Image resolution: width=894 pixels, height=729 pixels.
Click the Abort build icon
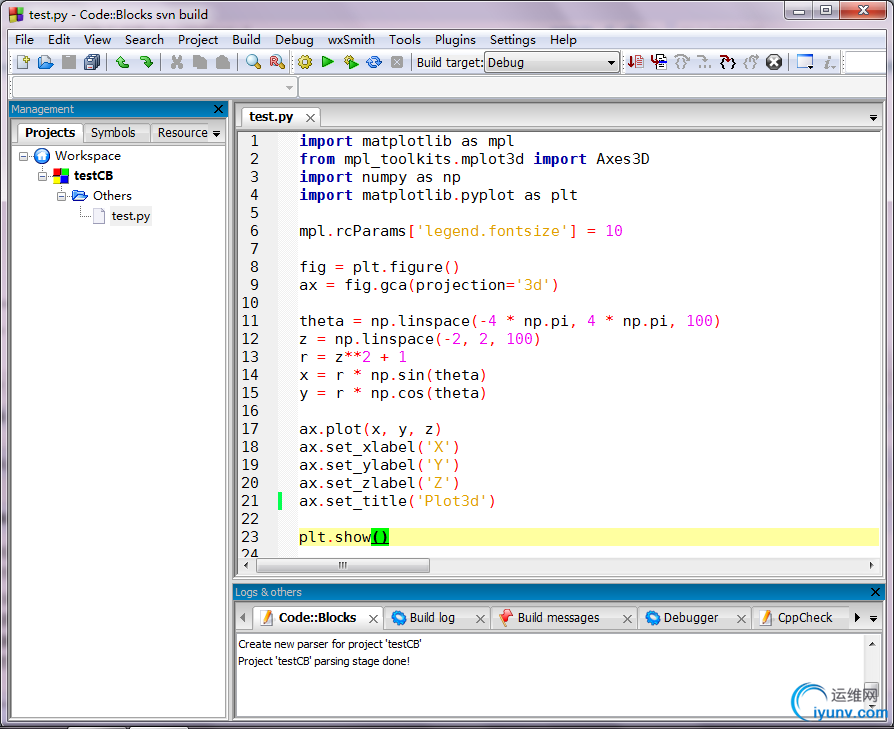[x=397, y=62]
